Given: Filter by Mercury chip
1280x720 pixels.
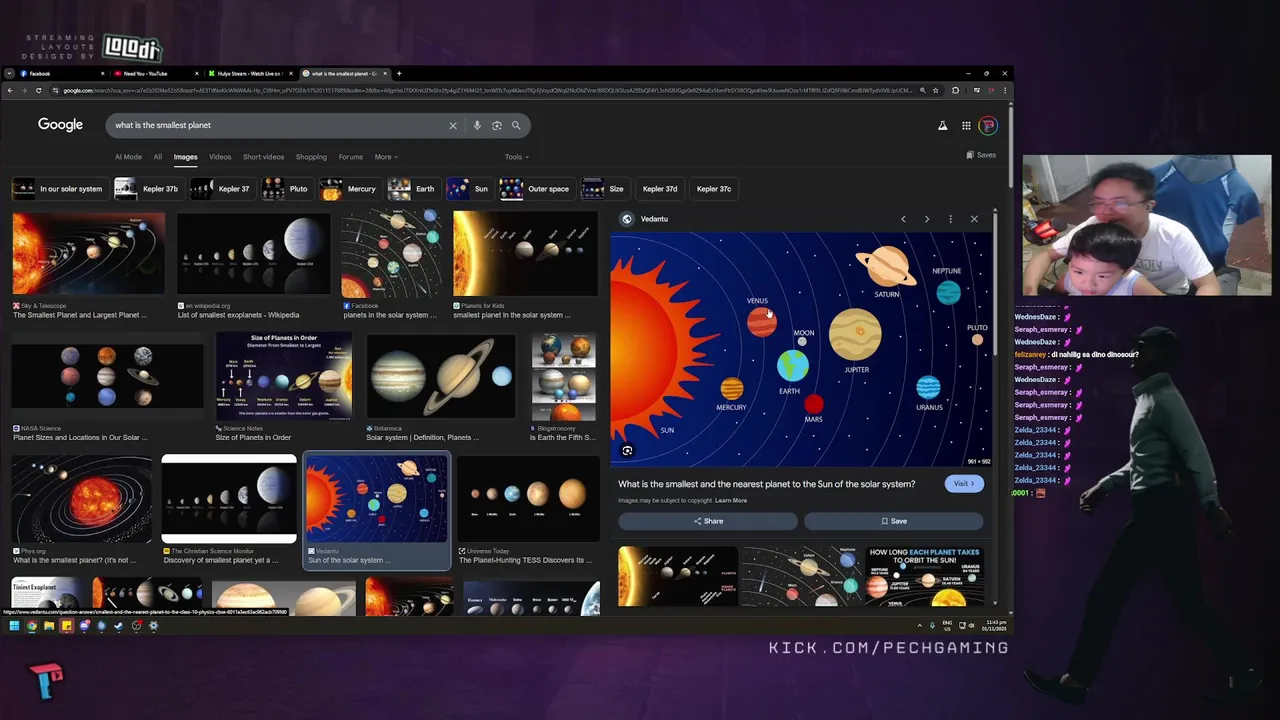Looking at the screenshot, I should coord(349,189).
